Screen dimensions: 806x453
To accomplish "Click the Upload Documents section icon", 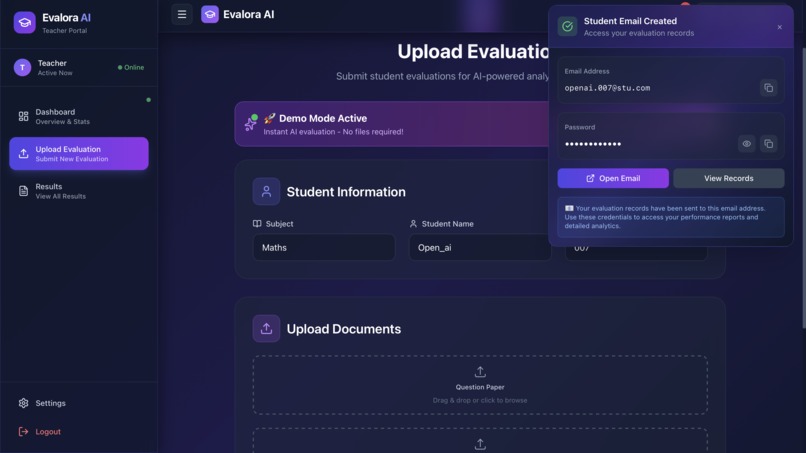I will click(266, 329).
